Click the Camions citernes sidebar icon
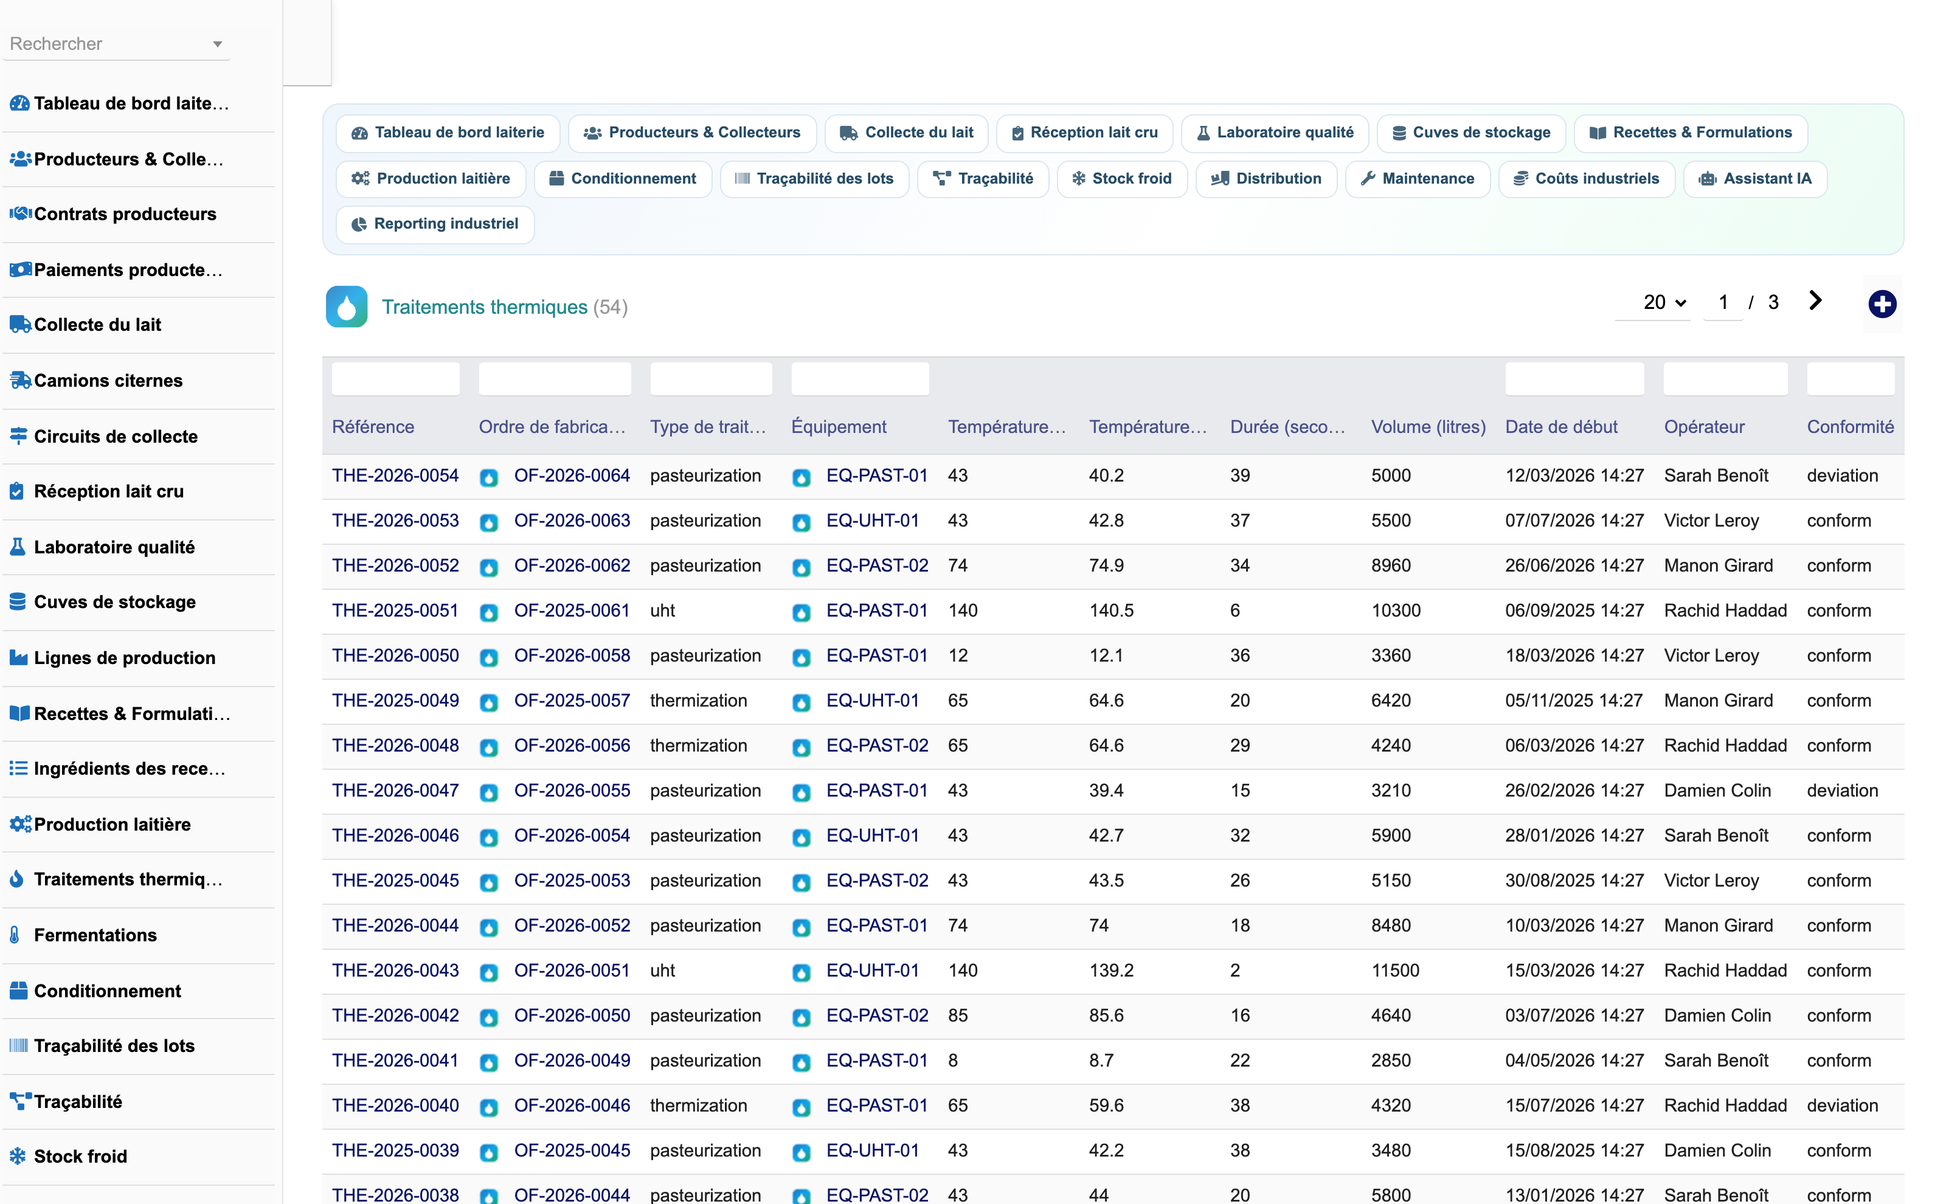The height and width of the screenshot is (1204, 1946). [19, 380]
